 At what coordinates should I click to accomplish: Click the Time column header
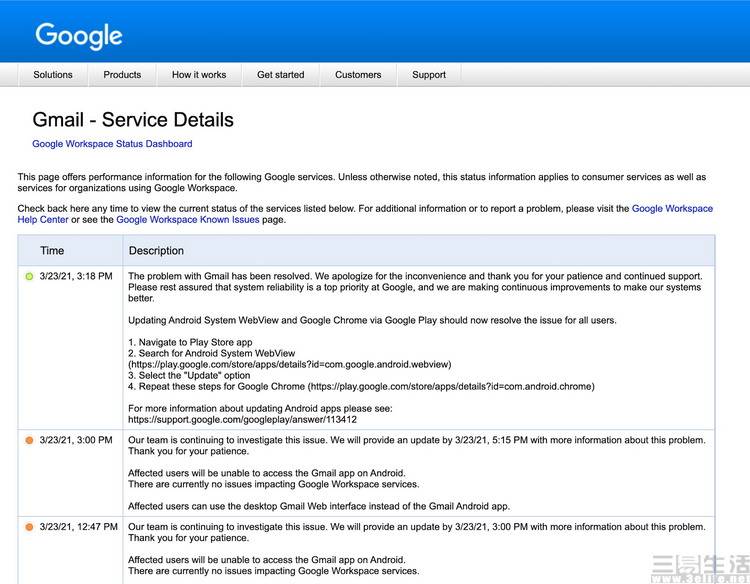coord(52,251)
